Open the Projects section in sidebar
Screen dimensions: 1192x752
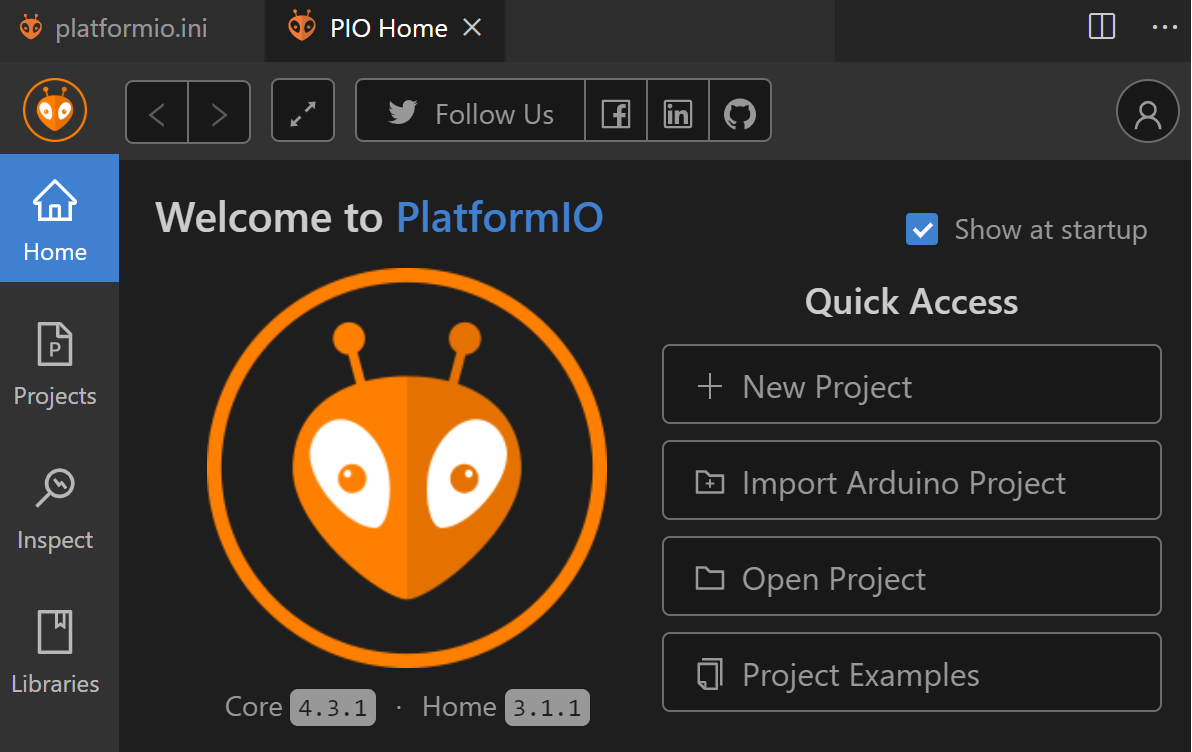coord(55,364)
